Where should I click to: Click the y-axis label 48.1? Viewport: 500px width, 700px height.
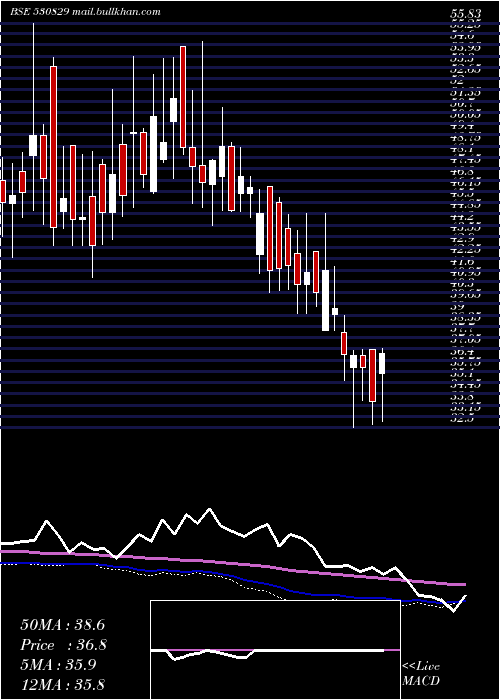(462, 150)
